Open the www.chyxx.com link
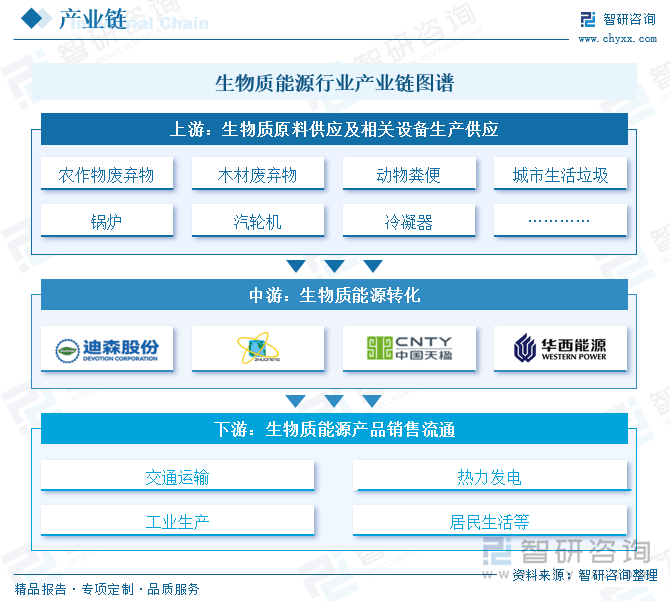The image size is (670, 601). 617,39
